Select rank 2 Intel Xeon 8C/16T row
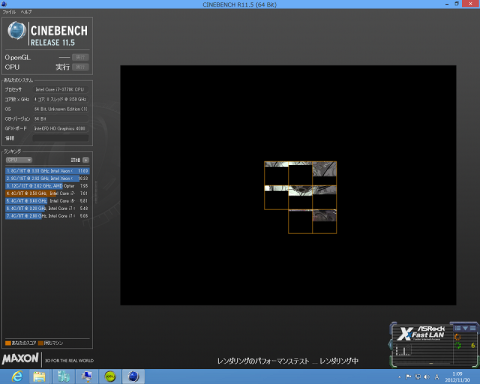 47,178
